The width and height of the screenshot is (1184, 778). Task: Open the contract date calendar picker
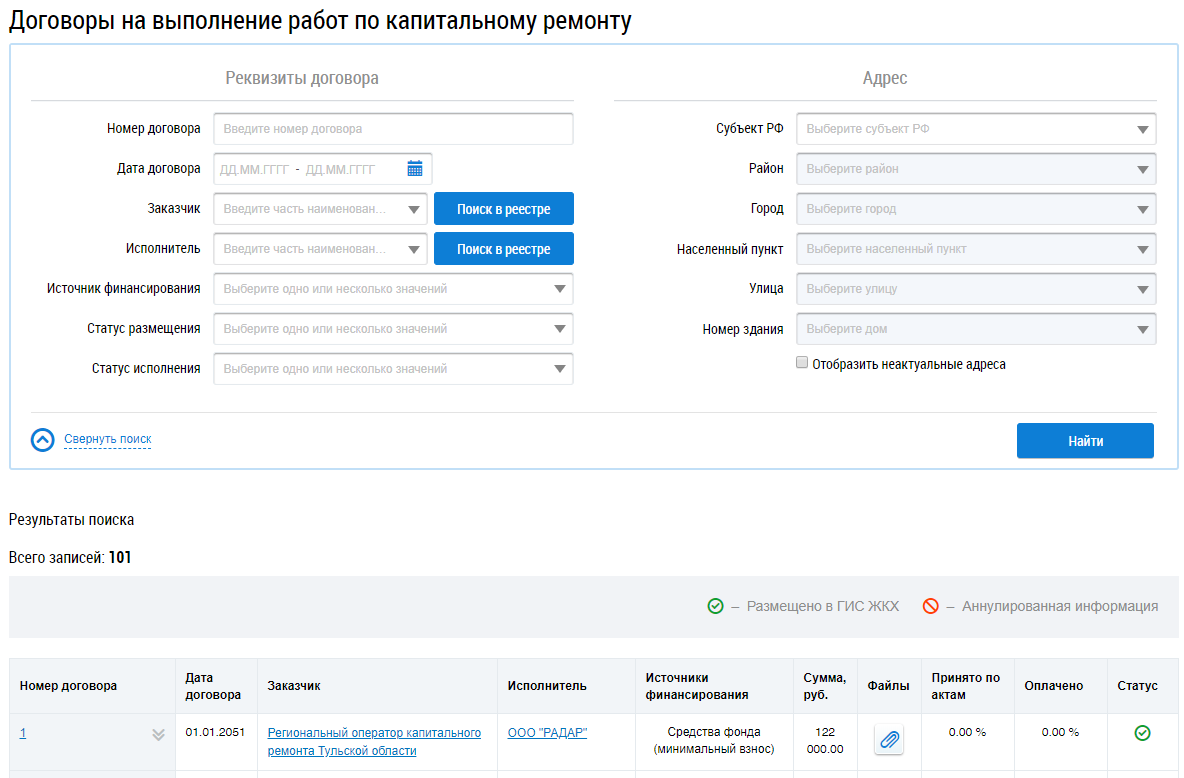(x=415, y=169)
